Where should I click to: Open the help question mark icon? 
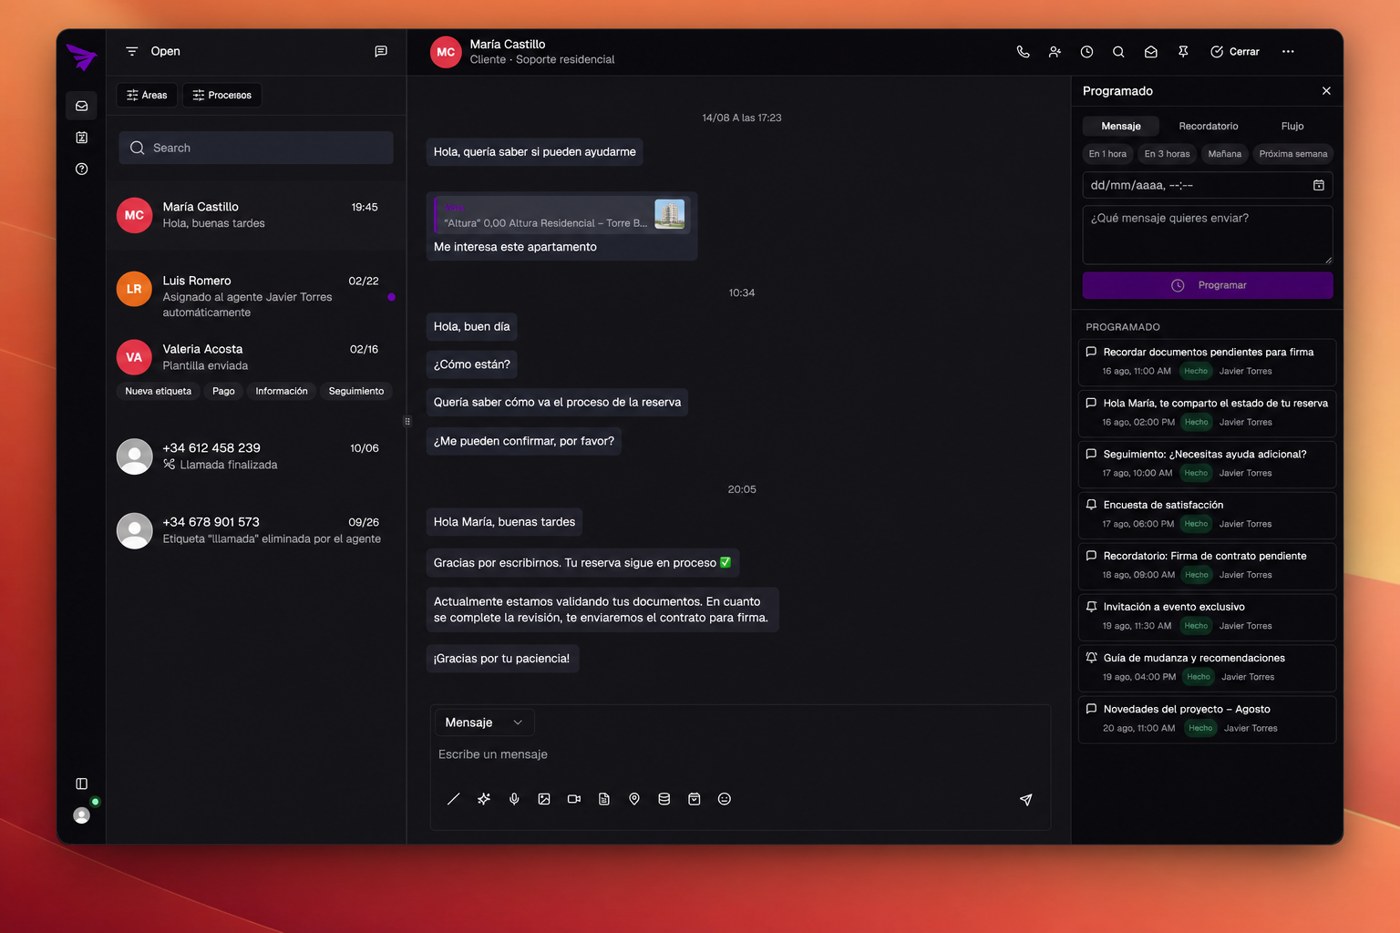tap(82, 169)
